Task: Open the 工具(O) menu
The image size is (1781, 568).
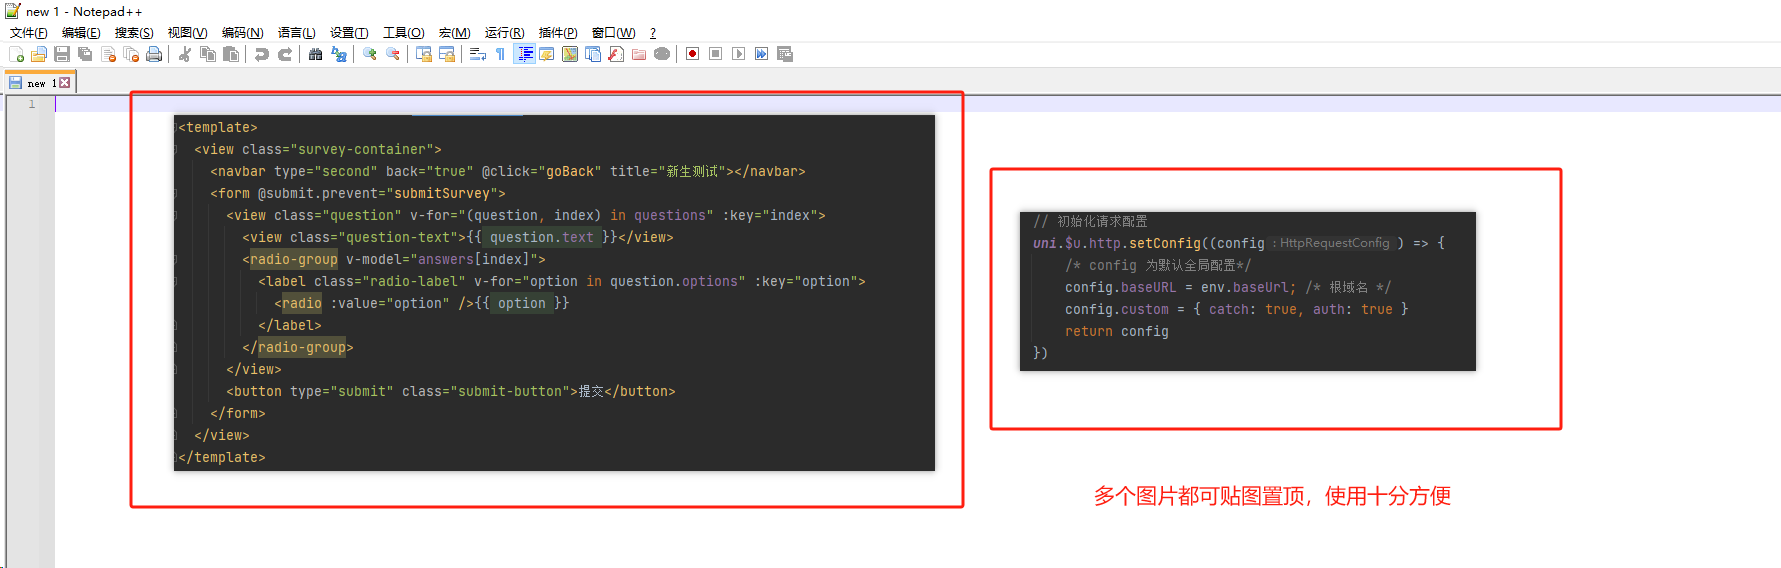Action: point(403,33)
